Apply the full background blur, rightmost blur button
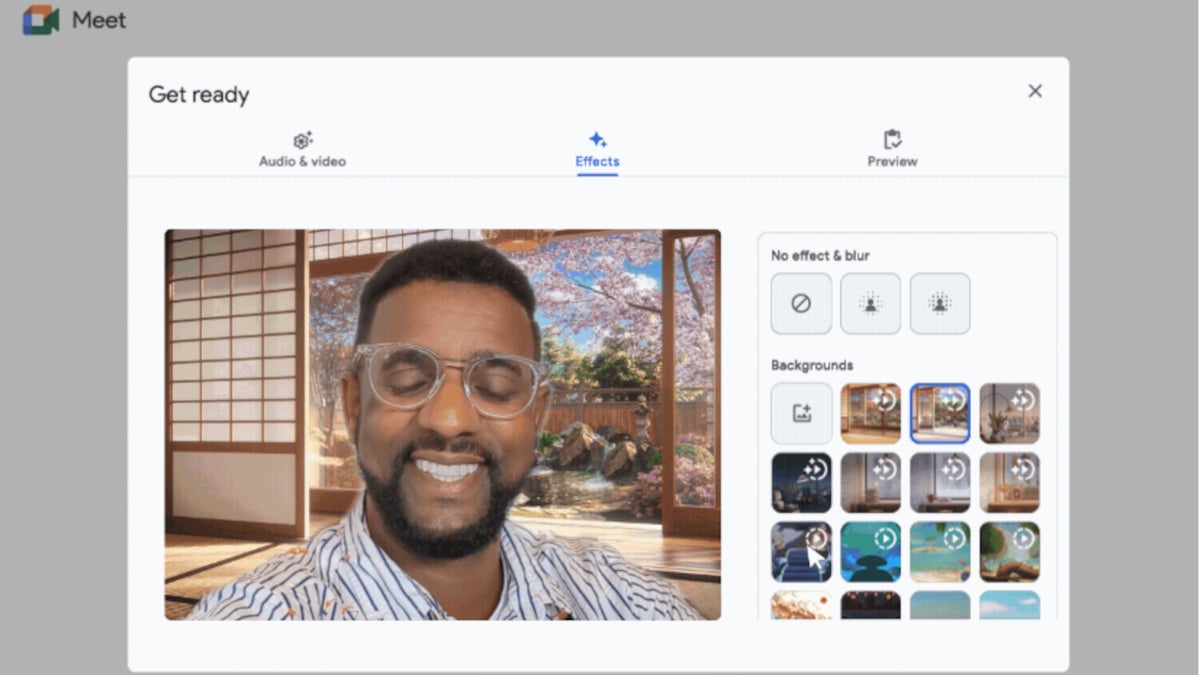The width and height of the screenshot is (1200, 675). click(x=940, y=304)
